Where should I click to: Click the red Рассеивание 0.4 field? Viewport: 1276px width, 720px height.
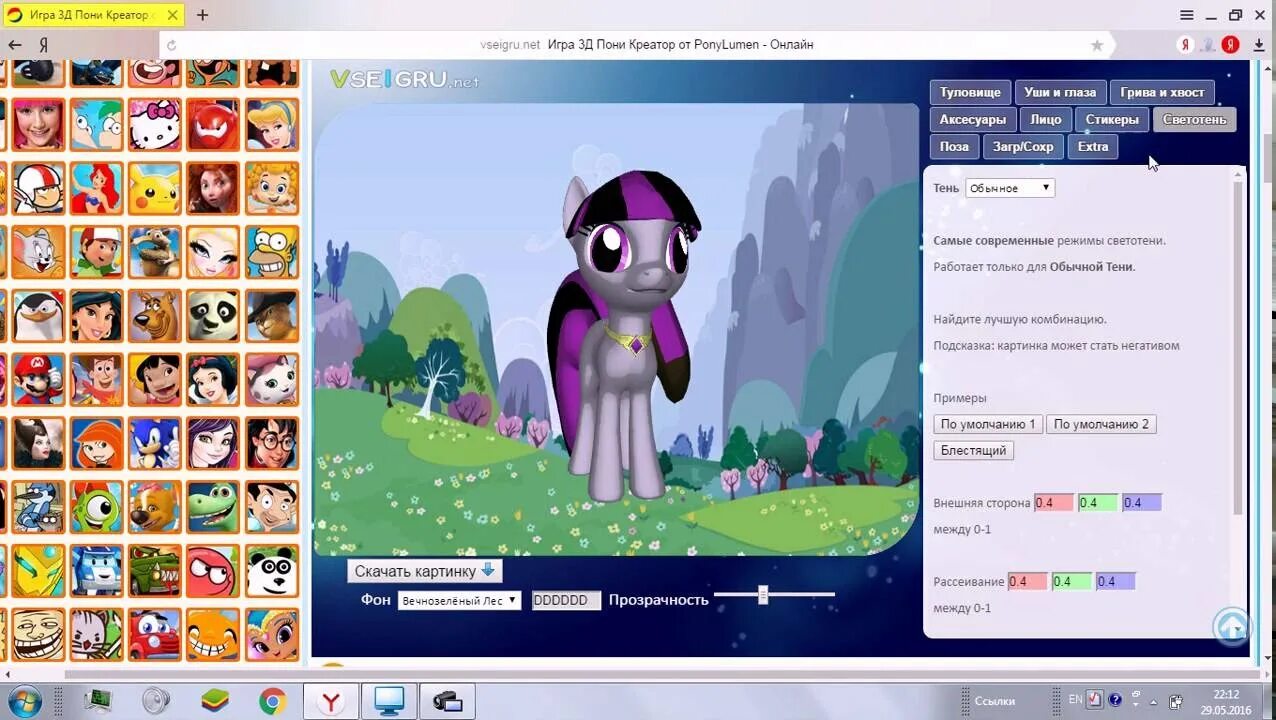coord(1027,581)
